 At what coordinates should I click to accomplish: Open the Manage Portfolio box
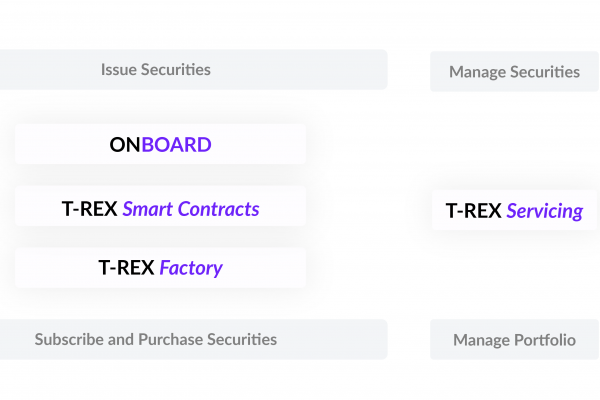(x=514, y=340)
